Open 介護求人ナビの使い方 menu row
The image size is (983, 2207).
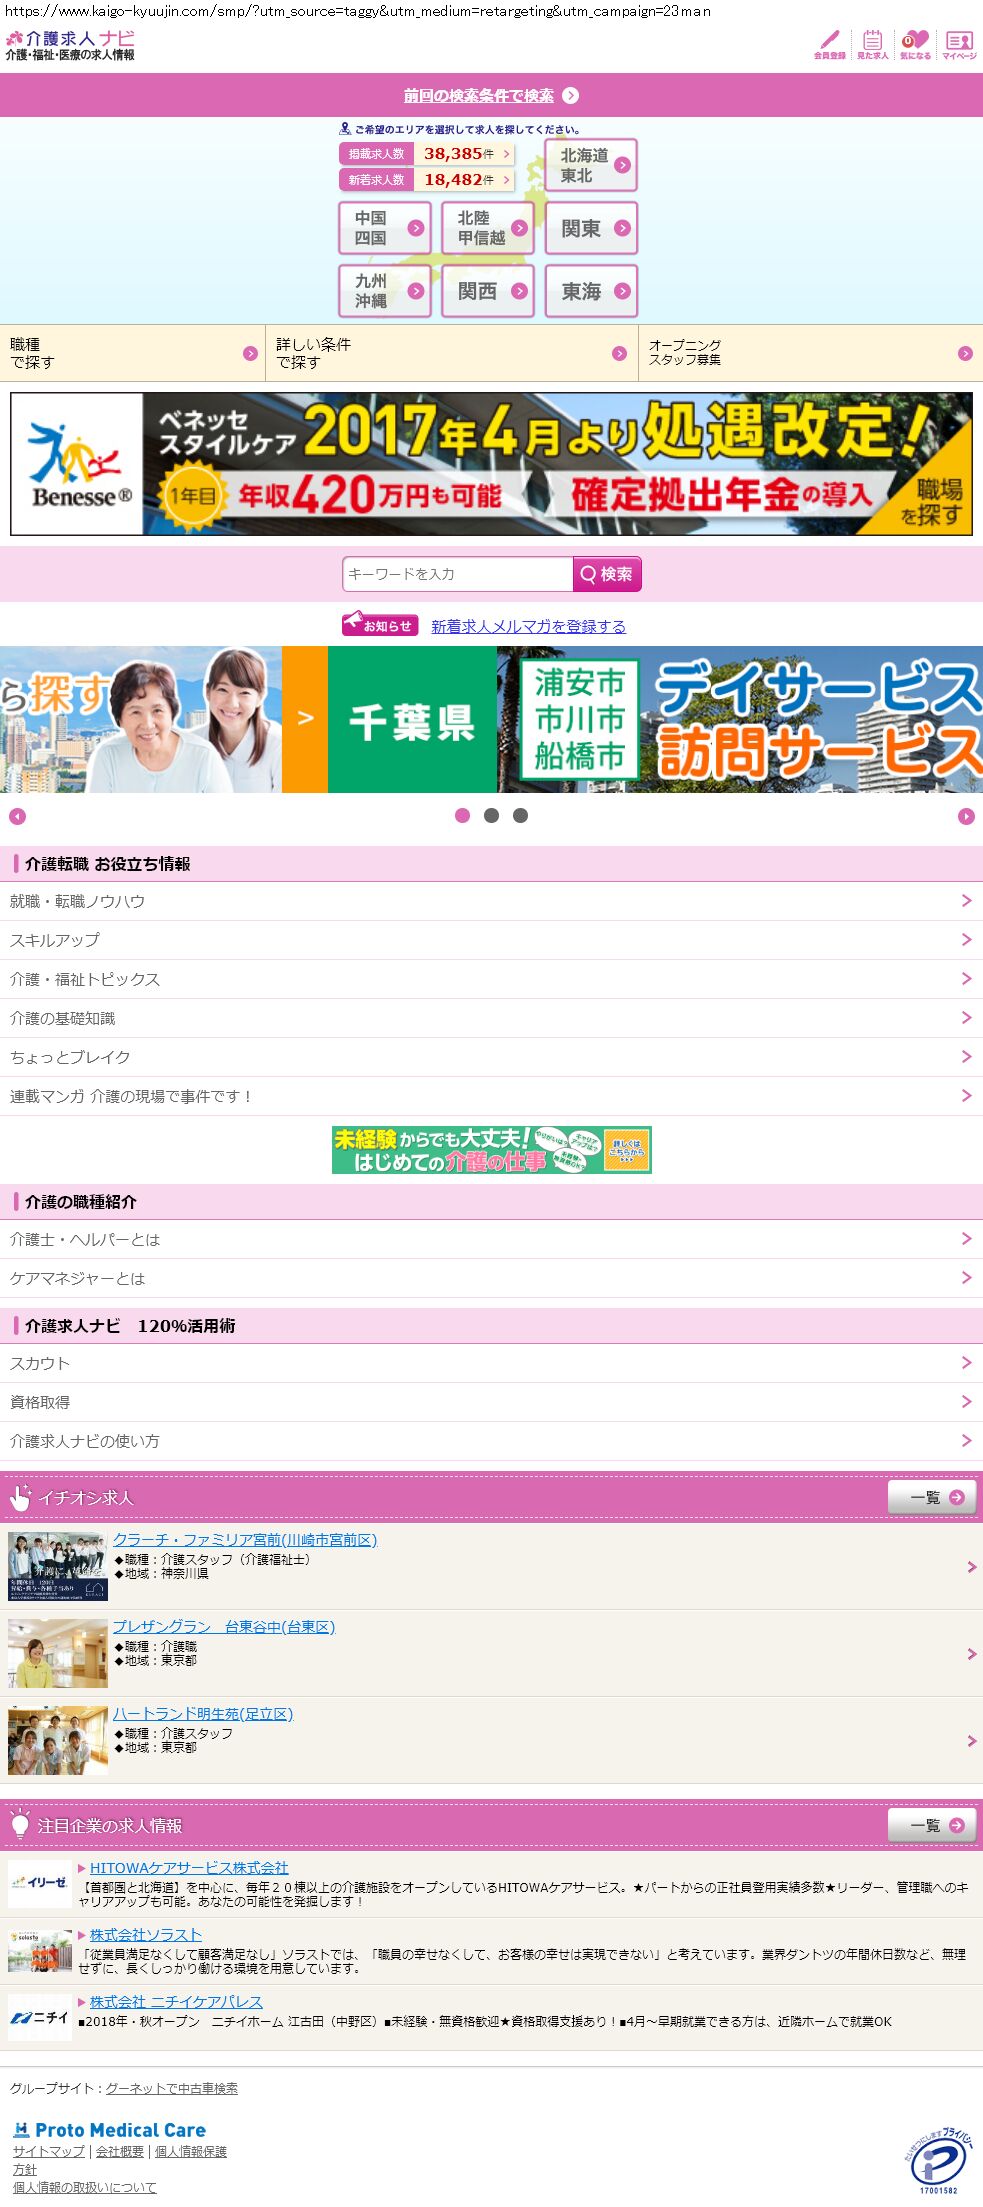491,1441
